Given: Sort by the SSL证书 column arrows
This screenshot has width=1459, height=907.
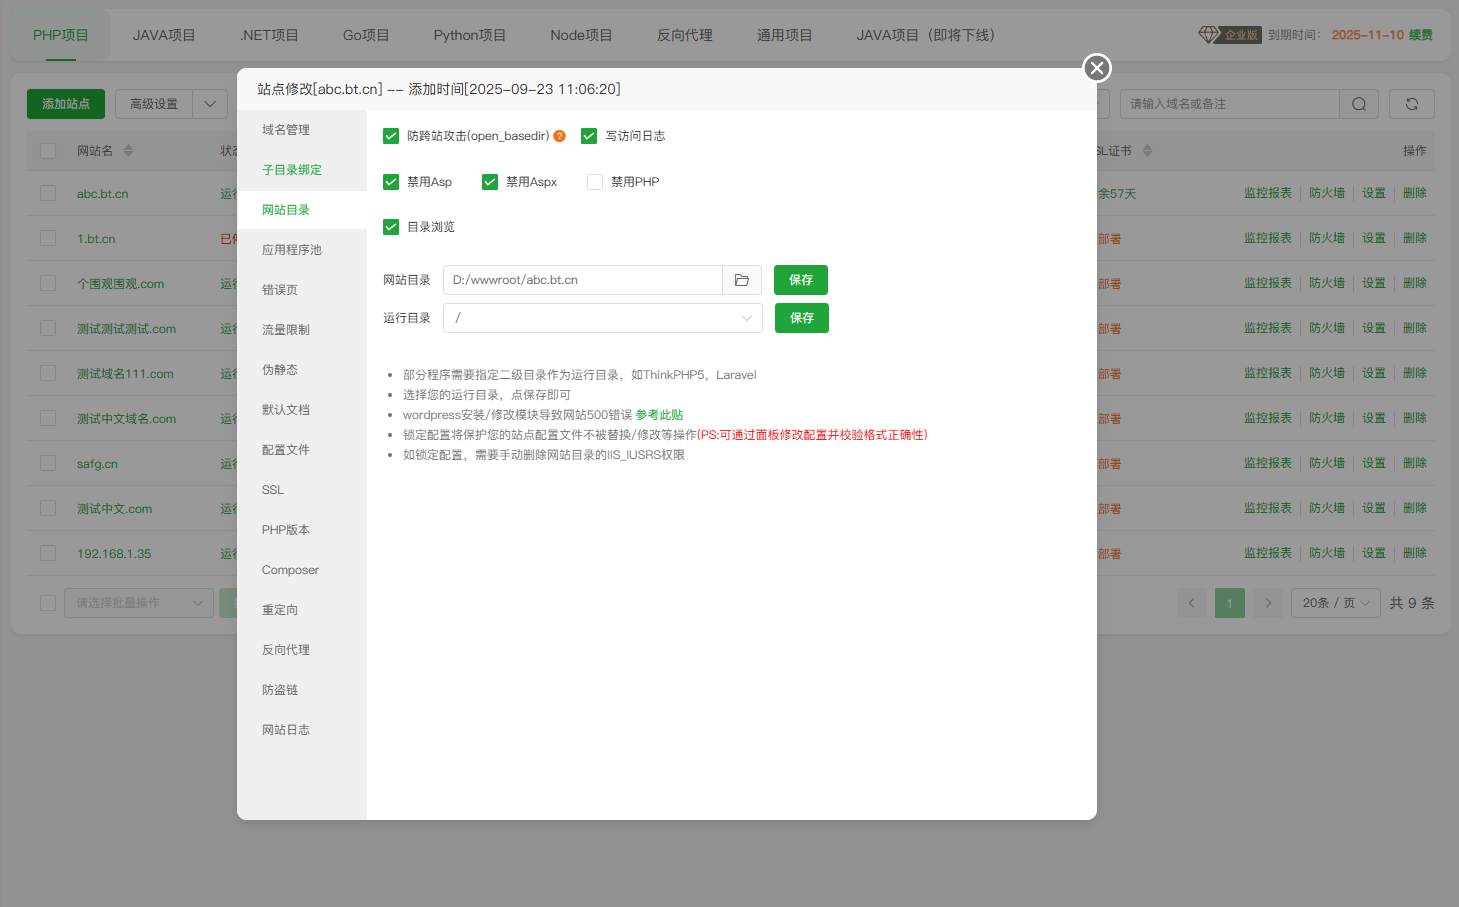Looking at the screenshot, I should pyautogui.click(x=1147, y=151).
